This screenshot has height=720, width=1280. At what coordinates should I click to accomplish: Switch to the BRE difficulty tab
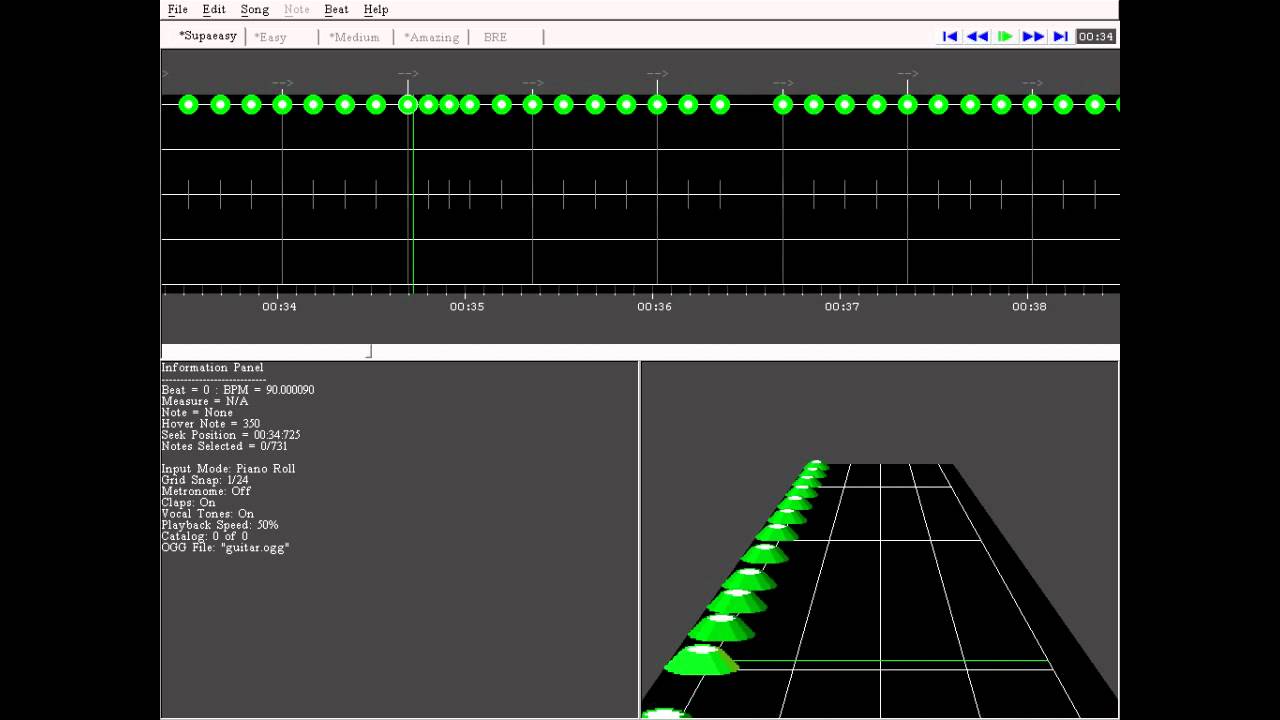495,37
